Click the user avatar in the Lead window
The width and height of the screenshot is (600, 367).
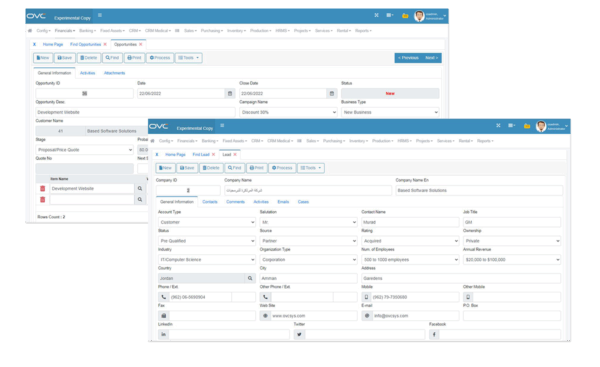(x=541, y=126)
